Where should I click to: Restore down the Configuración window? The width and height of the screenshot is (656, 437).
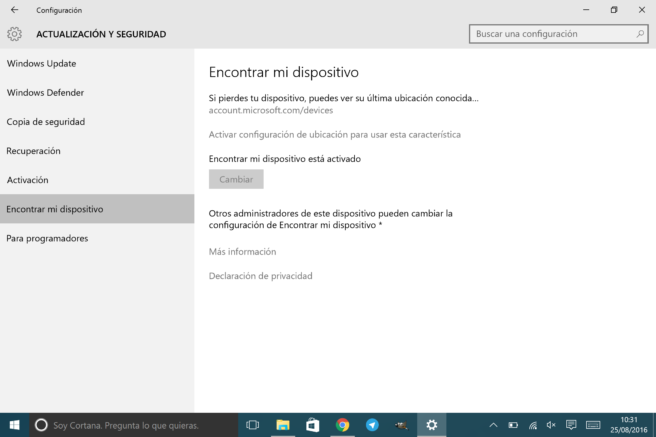tap(614, 10)
